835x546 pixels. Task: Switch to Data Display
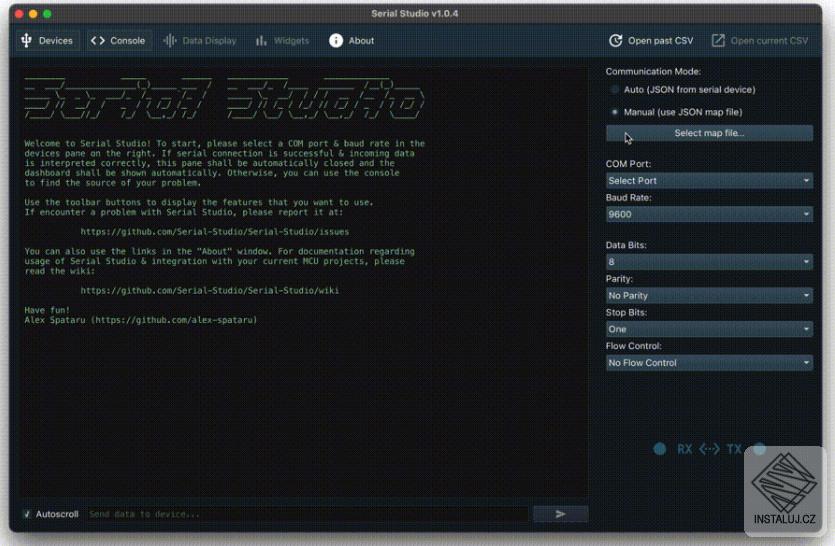pyautogui.click(x=200, y=40)
